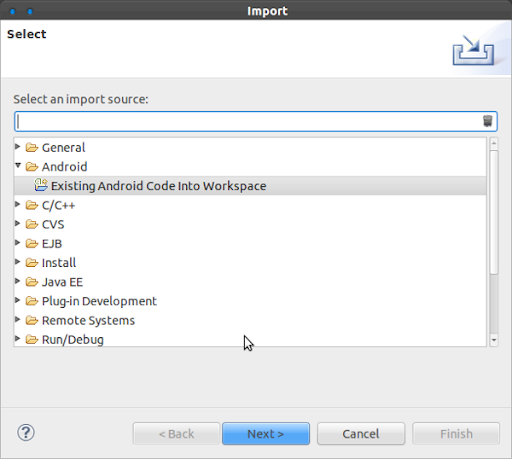Click the Plug-in Development folder icon

coord(32,301)
